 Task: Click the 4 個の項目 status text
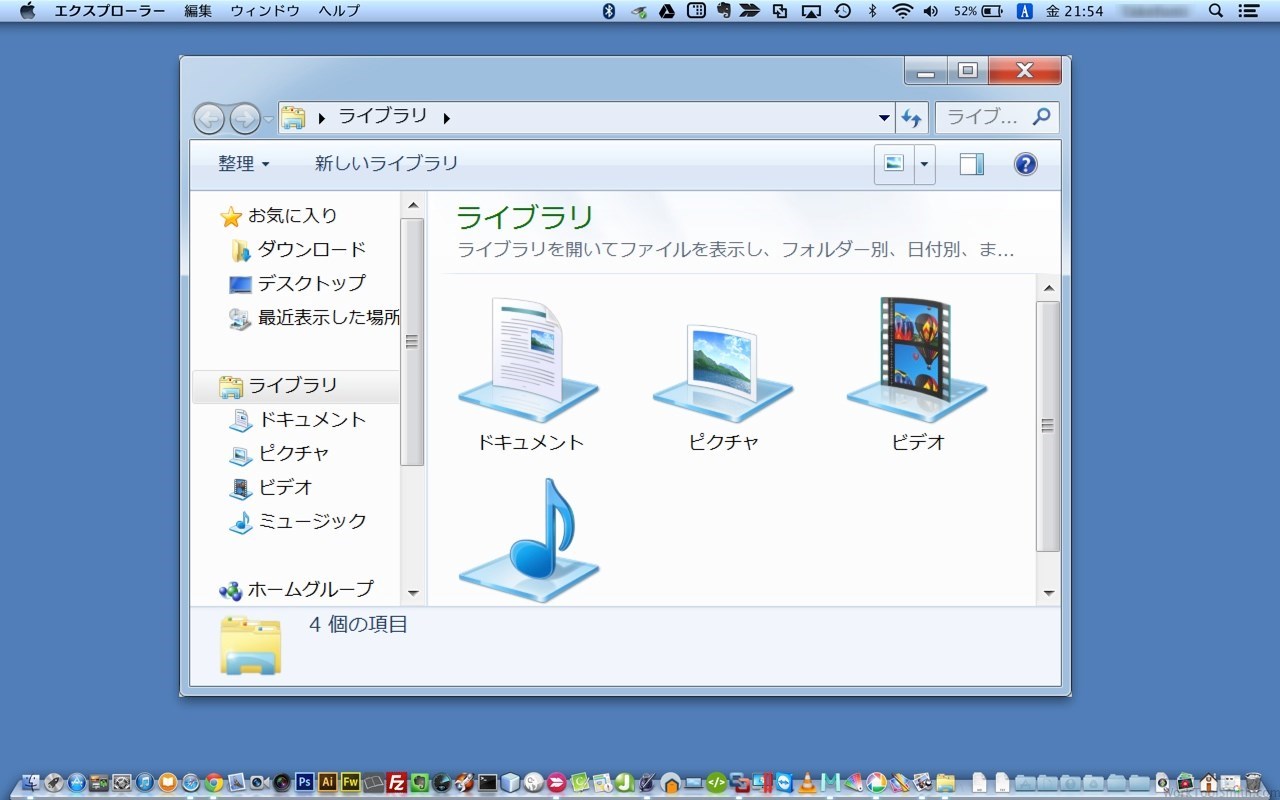(x=358, y=625)
